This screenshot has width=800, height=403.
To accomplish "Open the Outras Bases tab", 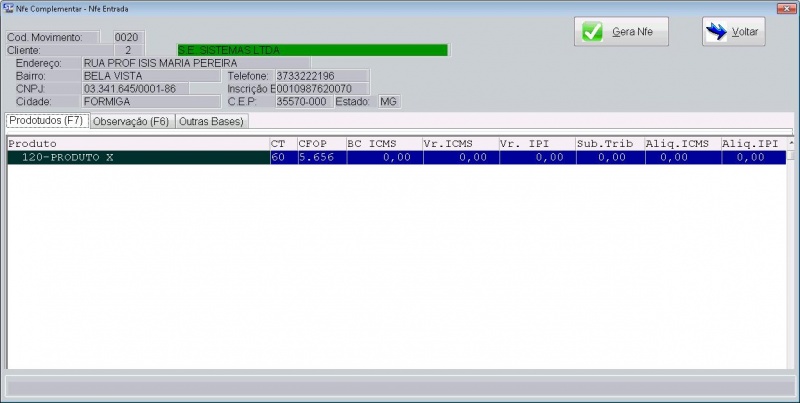I will coord(210,121).
